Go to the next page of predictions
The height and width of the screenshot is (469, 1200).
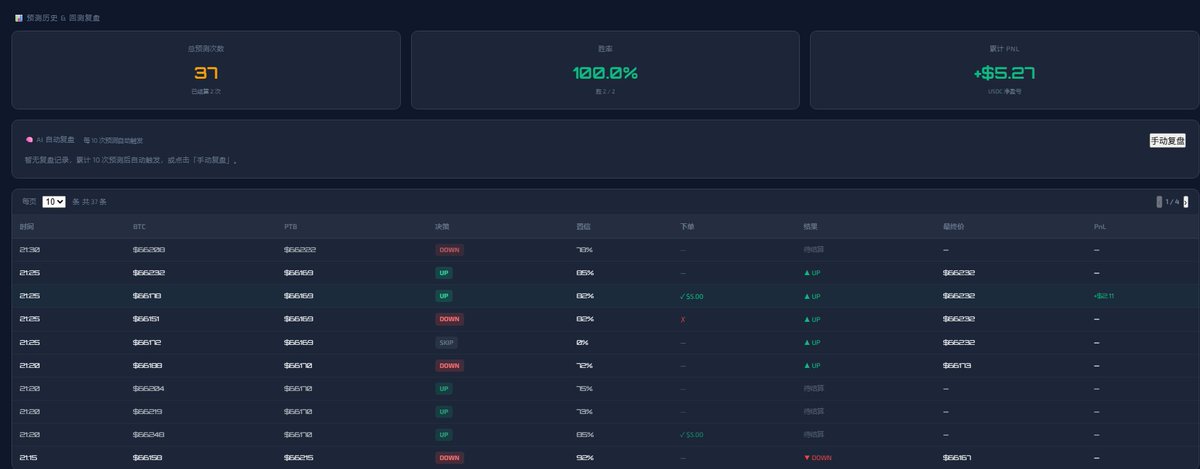click(x=1185, y=201)
